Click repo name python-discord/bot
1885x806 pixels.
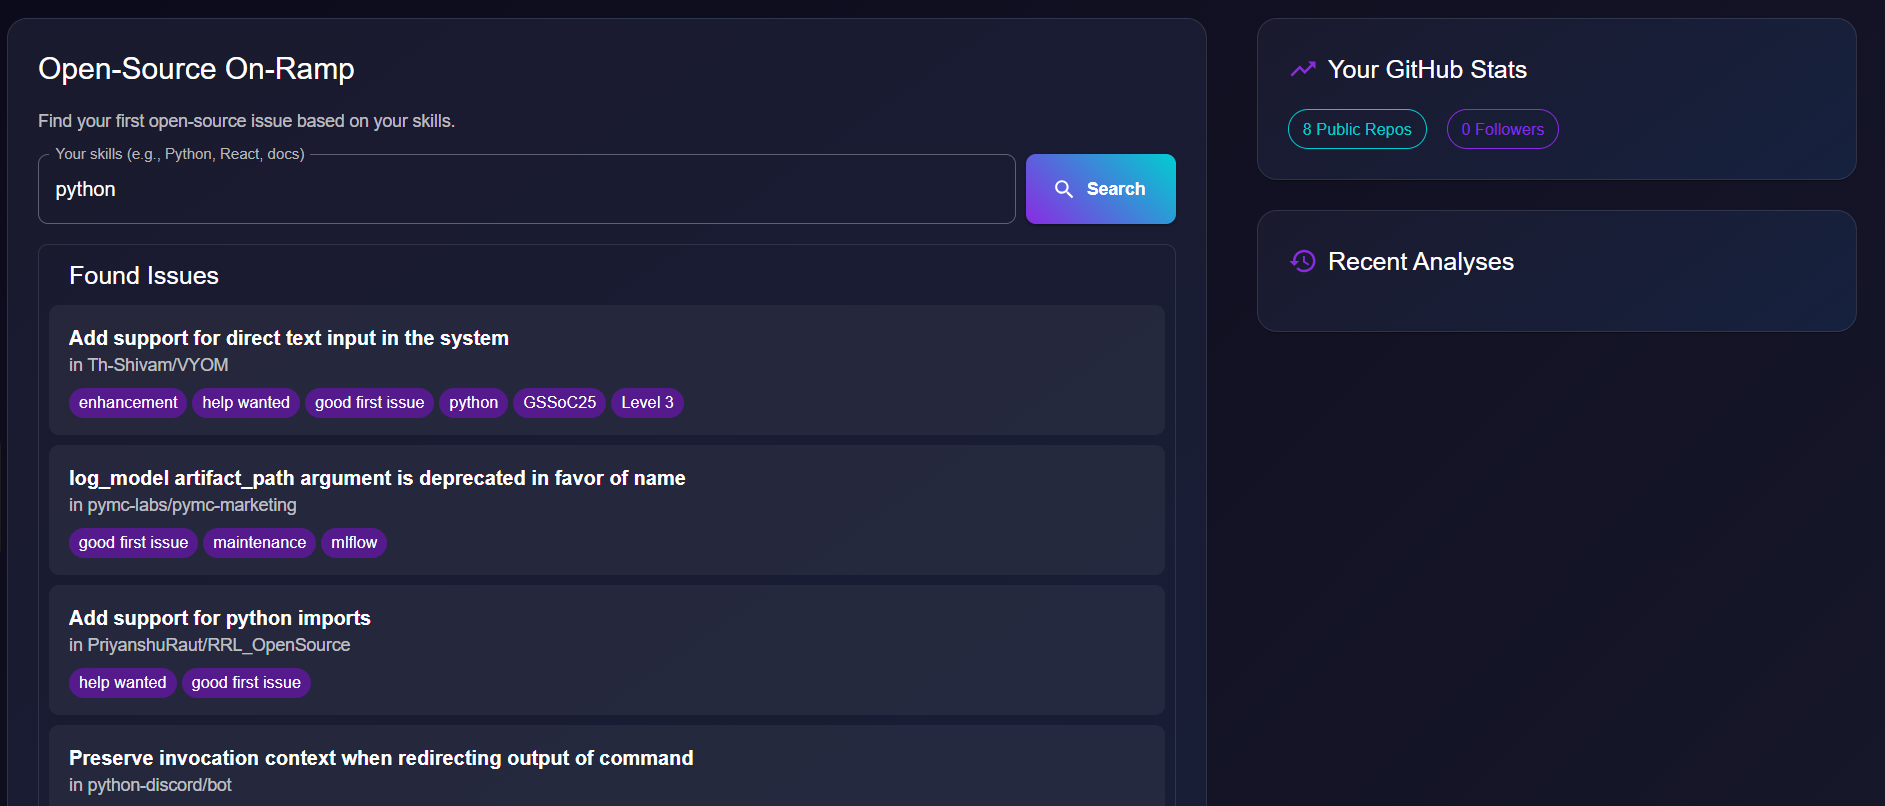159,785
